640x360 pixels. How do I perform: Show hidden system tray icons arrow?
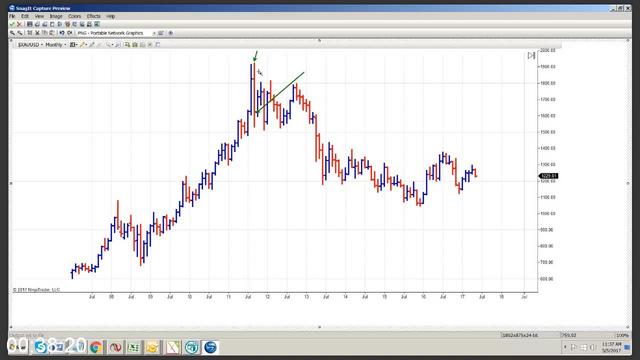[565, 347]
